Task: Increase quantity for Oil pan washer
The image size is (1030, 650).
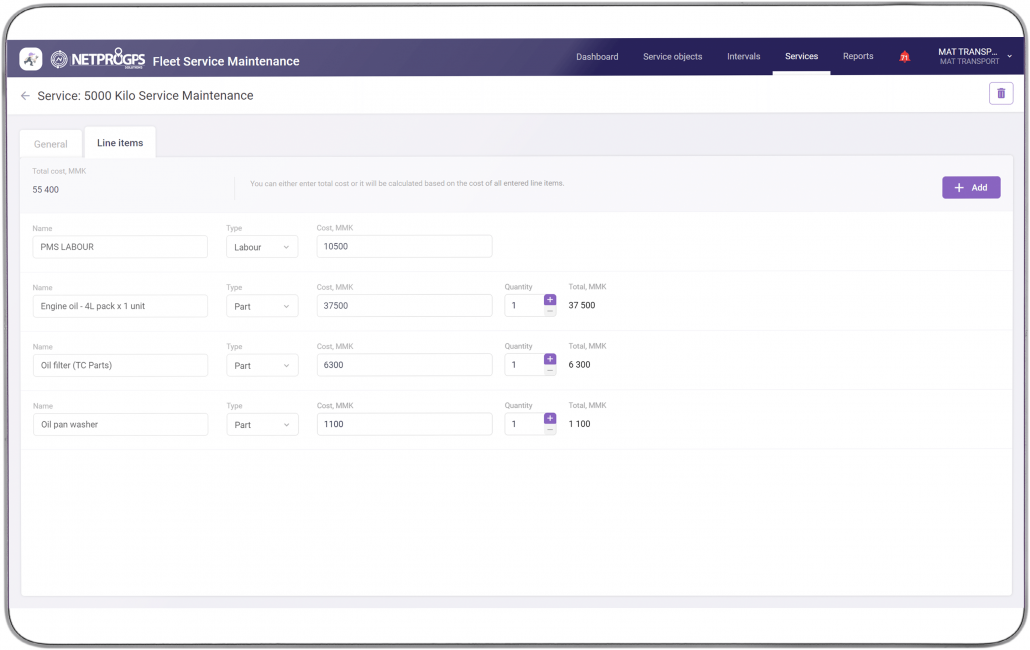Action: coord(550,418)
